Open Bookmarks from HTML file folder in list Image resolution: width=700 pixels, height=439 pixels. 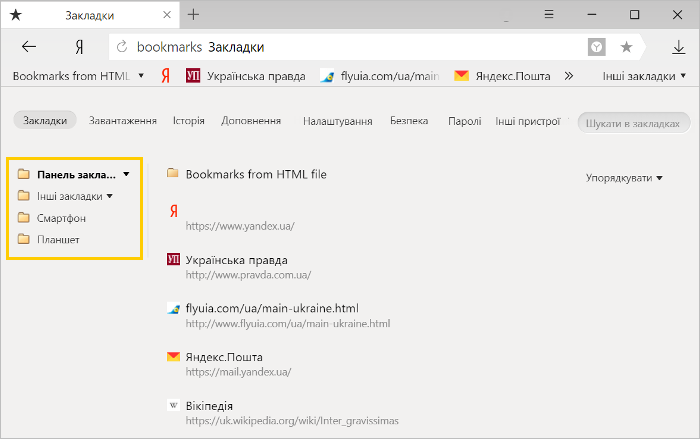pyautogui.click(x=256, y=174)
